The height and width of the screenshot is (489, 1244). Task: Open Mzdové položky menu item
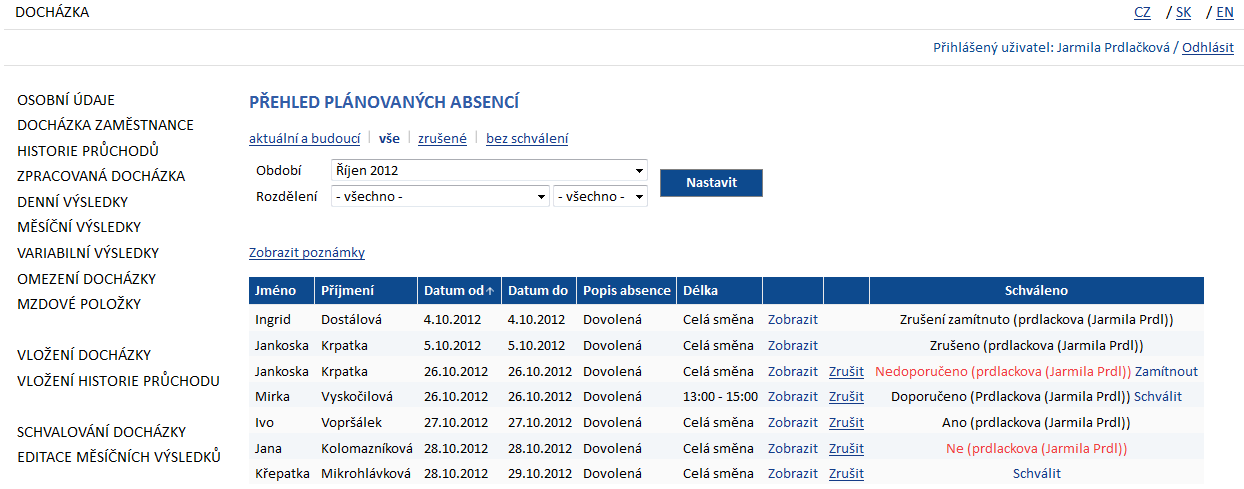79,304
